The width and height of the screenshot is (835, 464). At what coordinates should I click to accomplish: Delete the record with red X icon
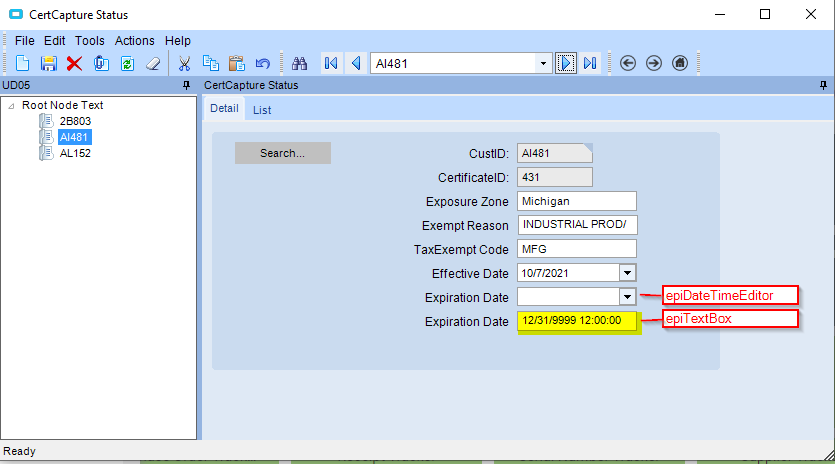[x=75, y=63]
